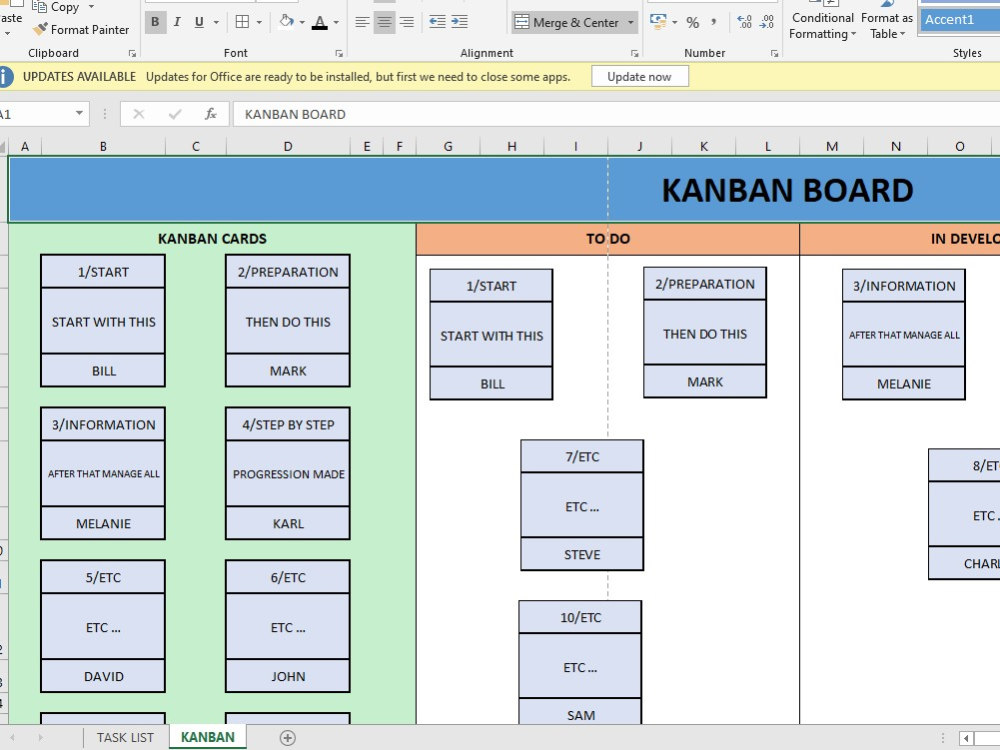Switch to the KANBAN sheet tab
1000x750 pixels.
[x=207, y=737]
